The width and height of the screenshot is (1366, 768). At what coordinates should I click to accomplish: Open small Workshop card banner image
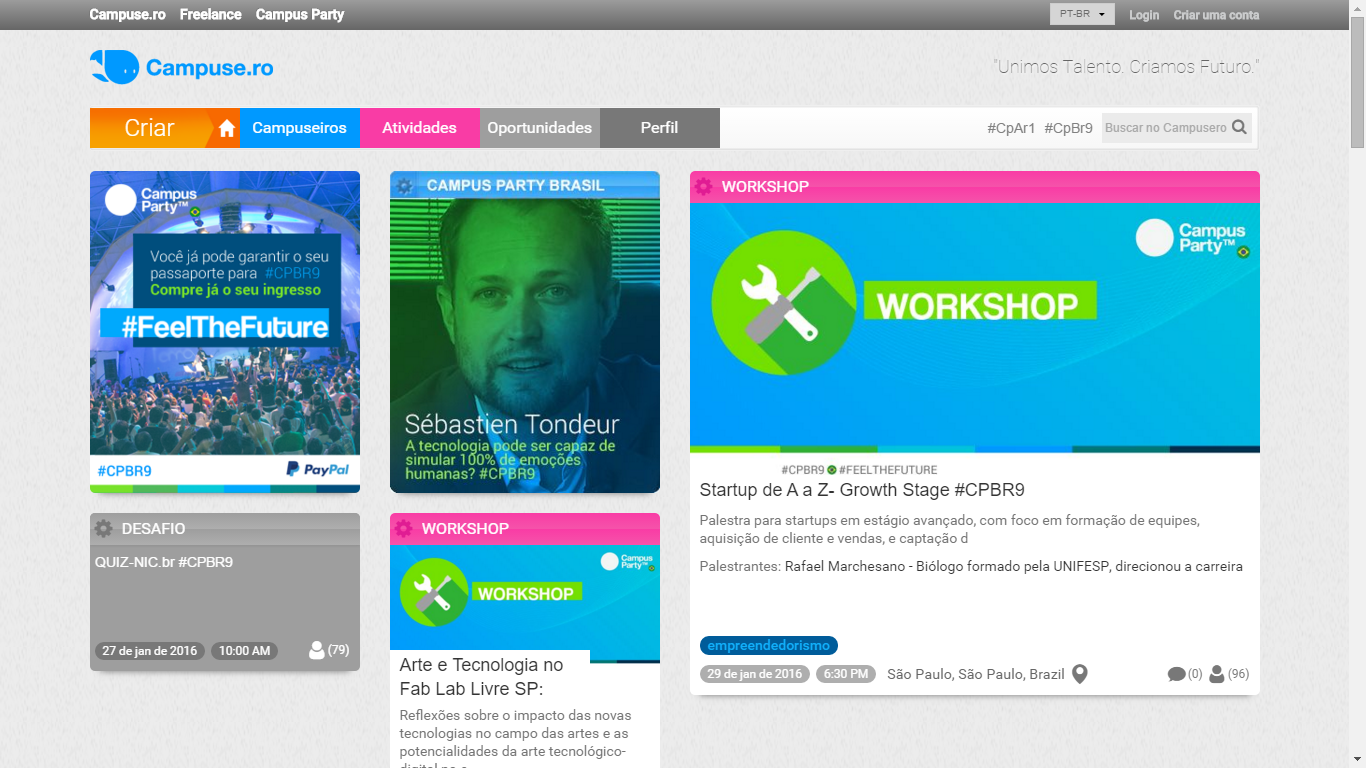pyautogui.click(x=525, y=603)
